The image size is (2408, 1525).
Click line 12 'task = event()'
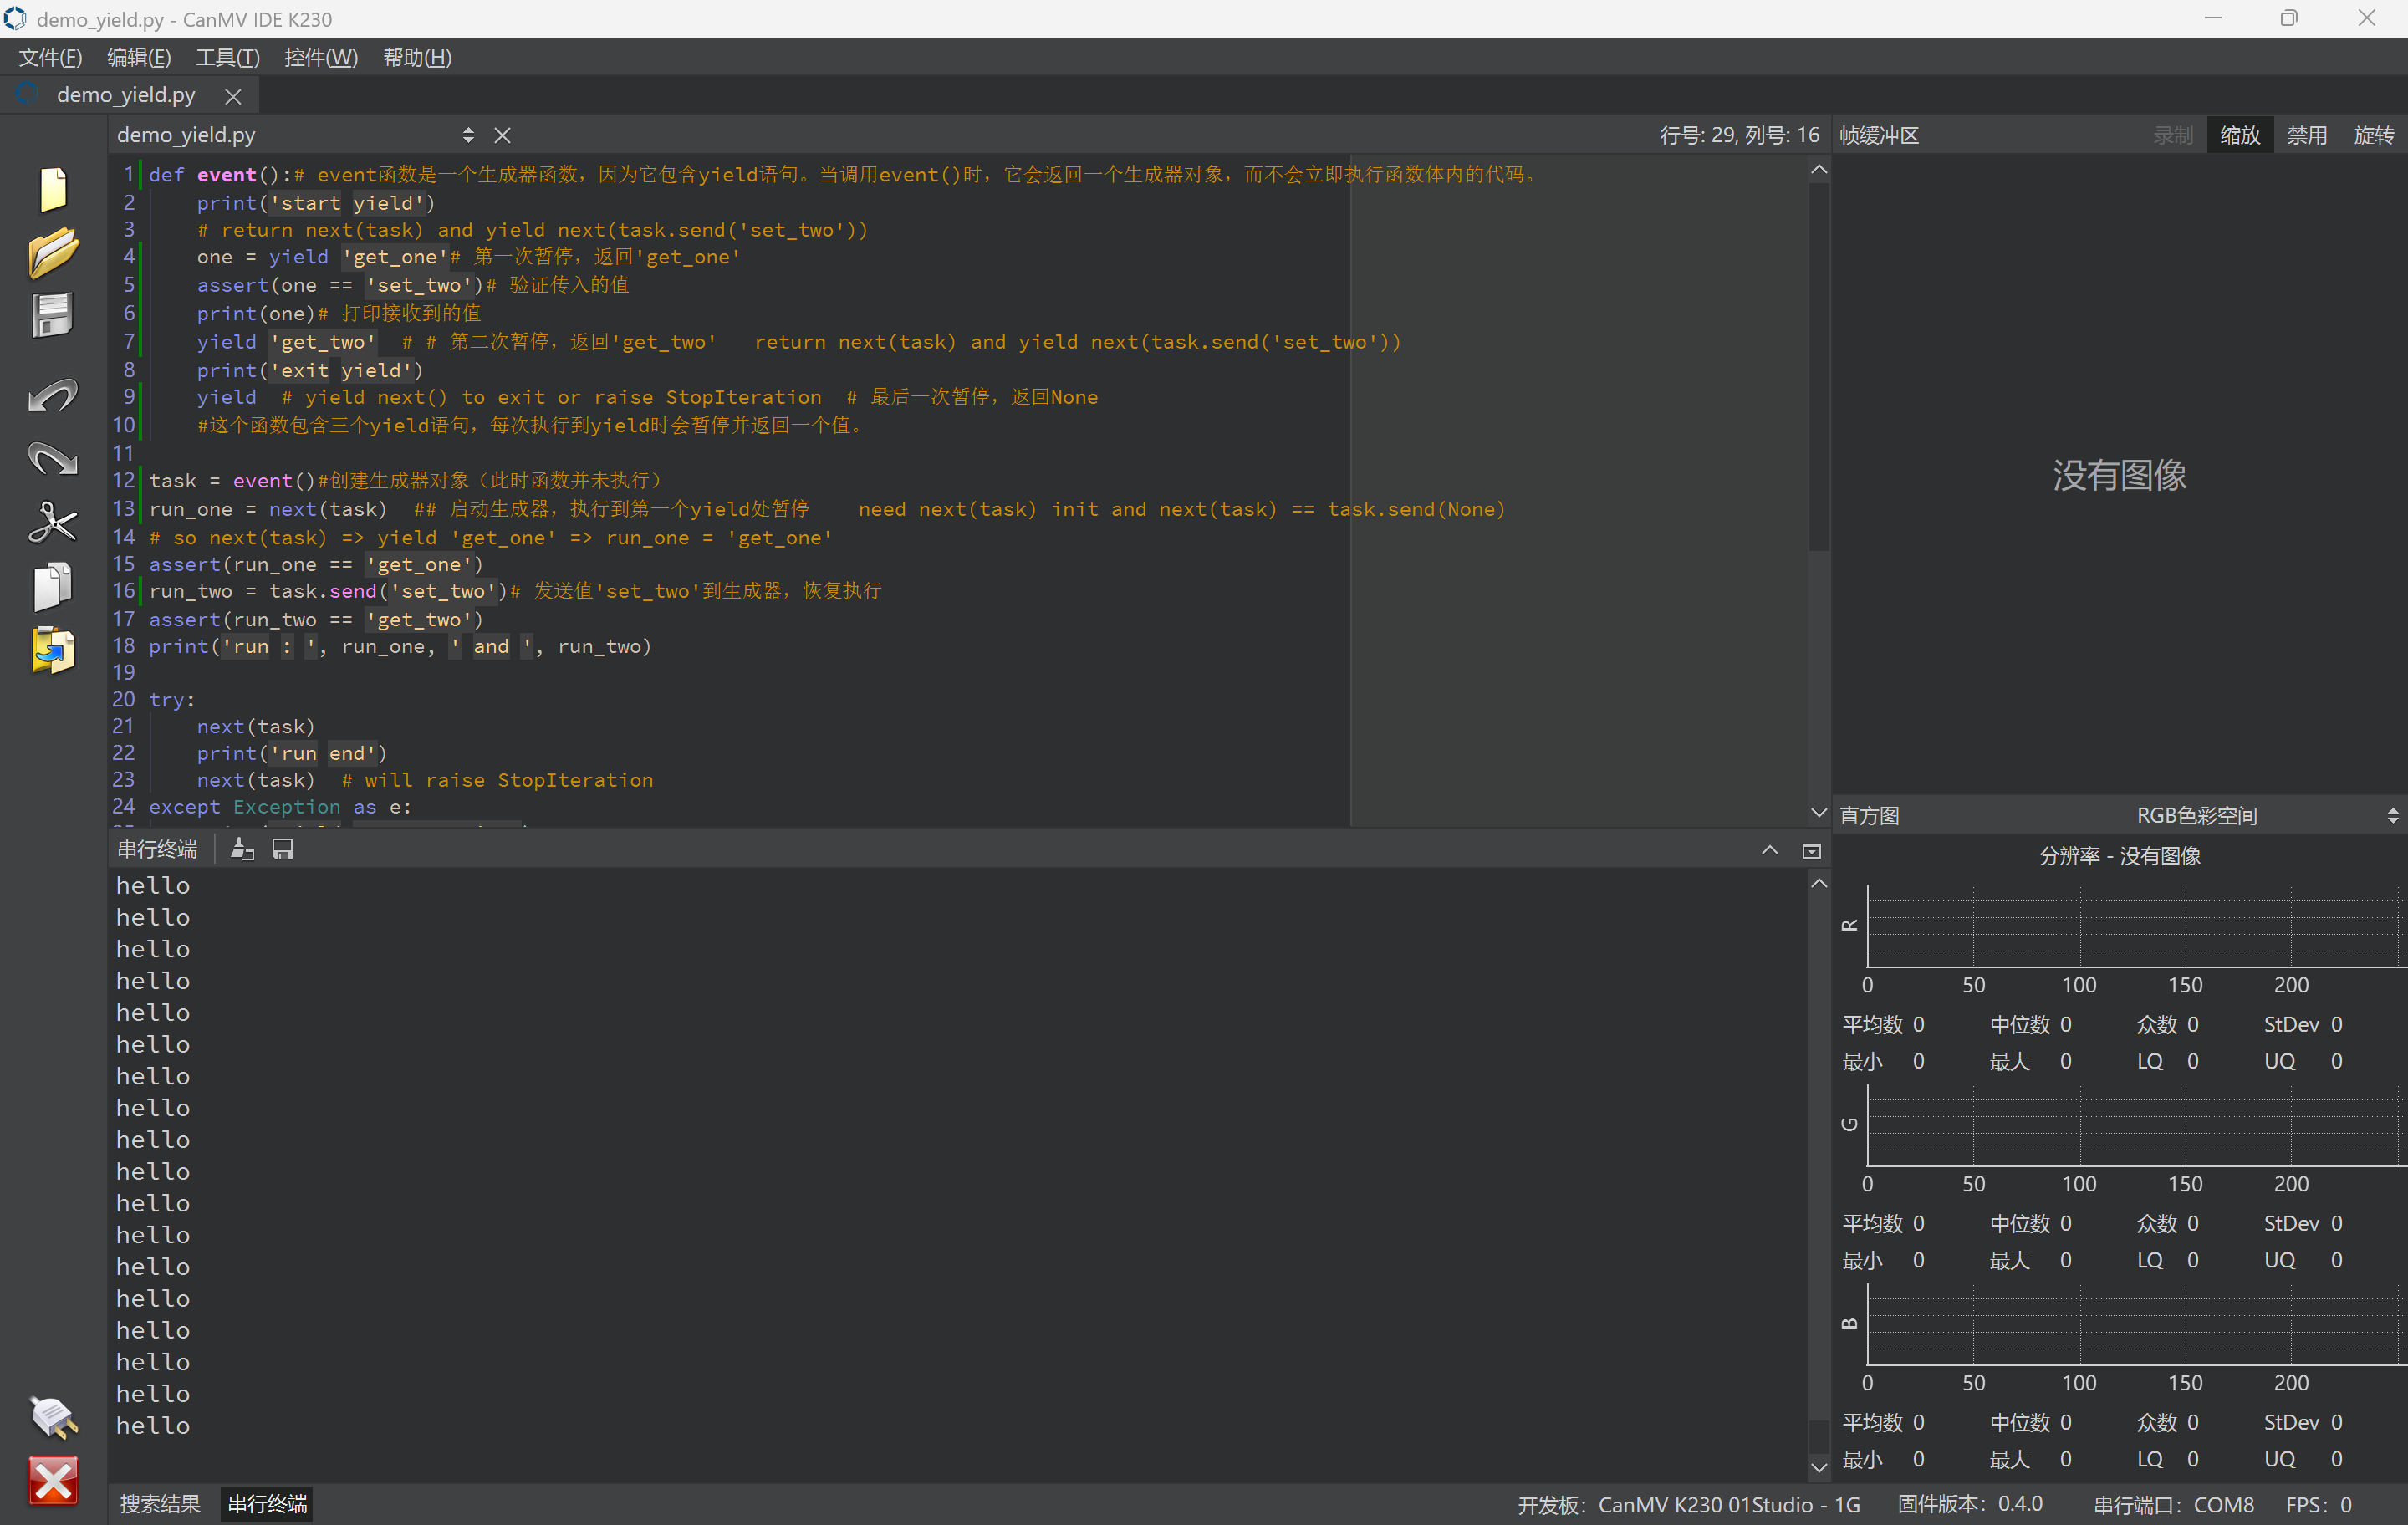tap(405, 481)
